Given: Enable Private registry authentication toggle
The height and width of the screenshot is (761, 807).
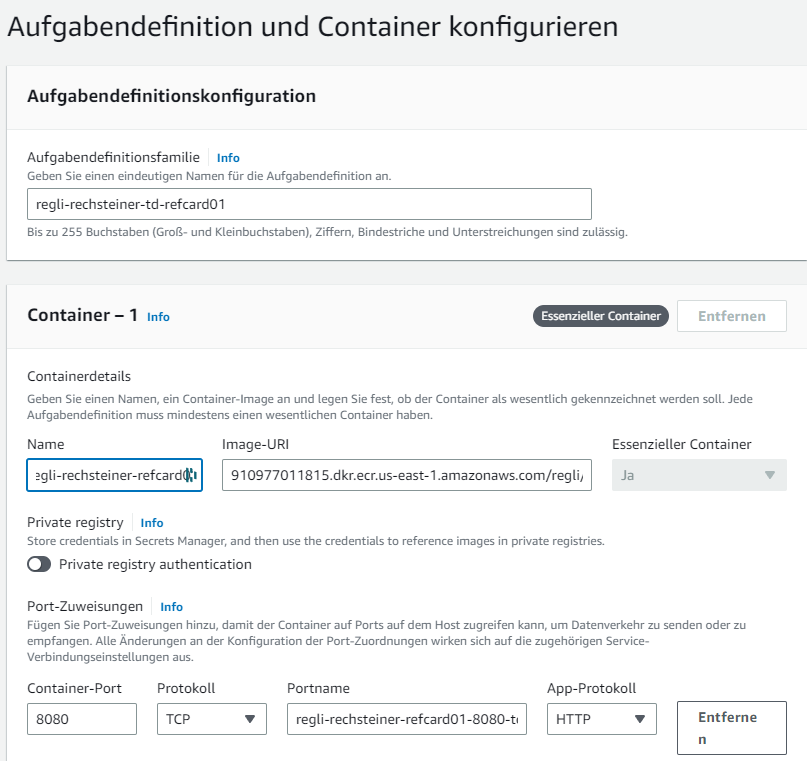Looking at the screenshot, I should [39, 564].
